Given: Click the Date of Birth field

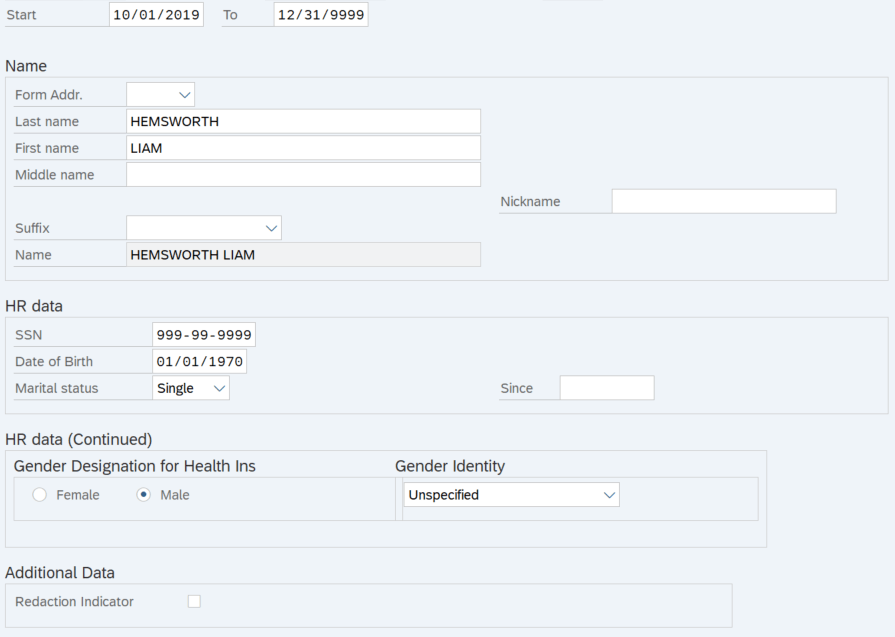Looking at the screenshot, I should pos(199,361).
